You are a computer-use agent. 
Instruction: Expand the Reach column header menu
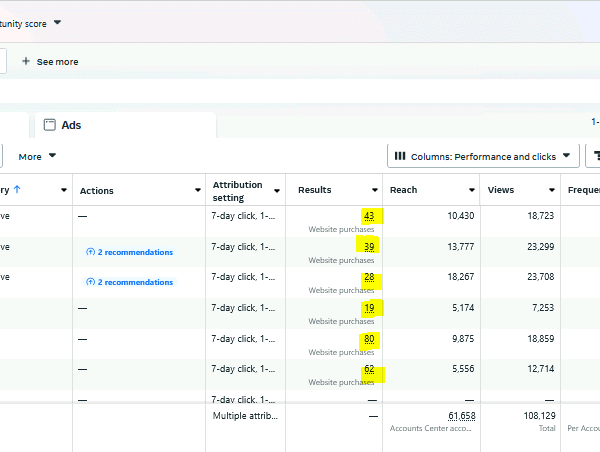[472, 190]
